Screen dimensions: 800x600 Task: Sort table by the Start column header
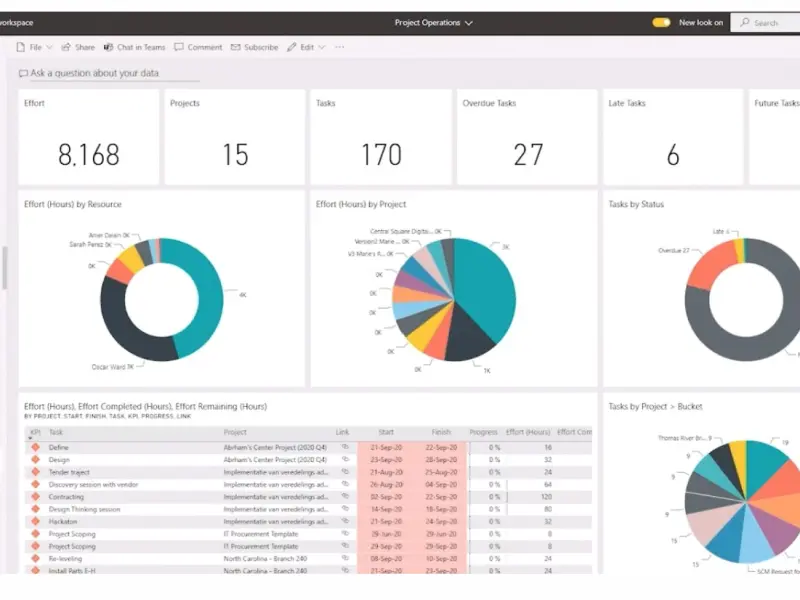386,433
